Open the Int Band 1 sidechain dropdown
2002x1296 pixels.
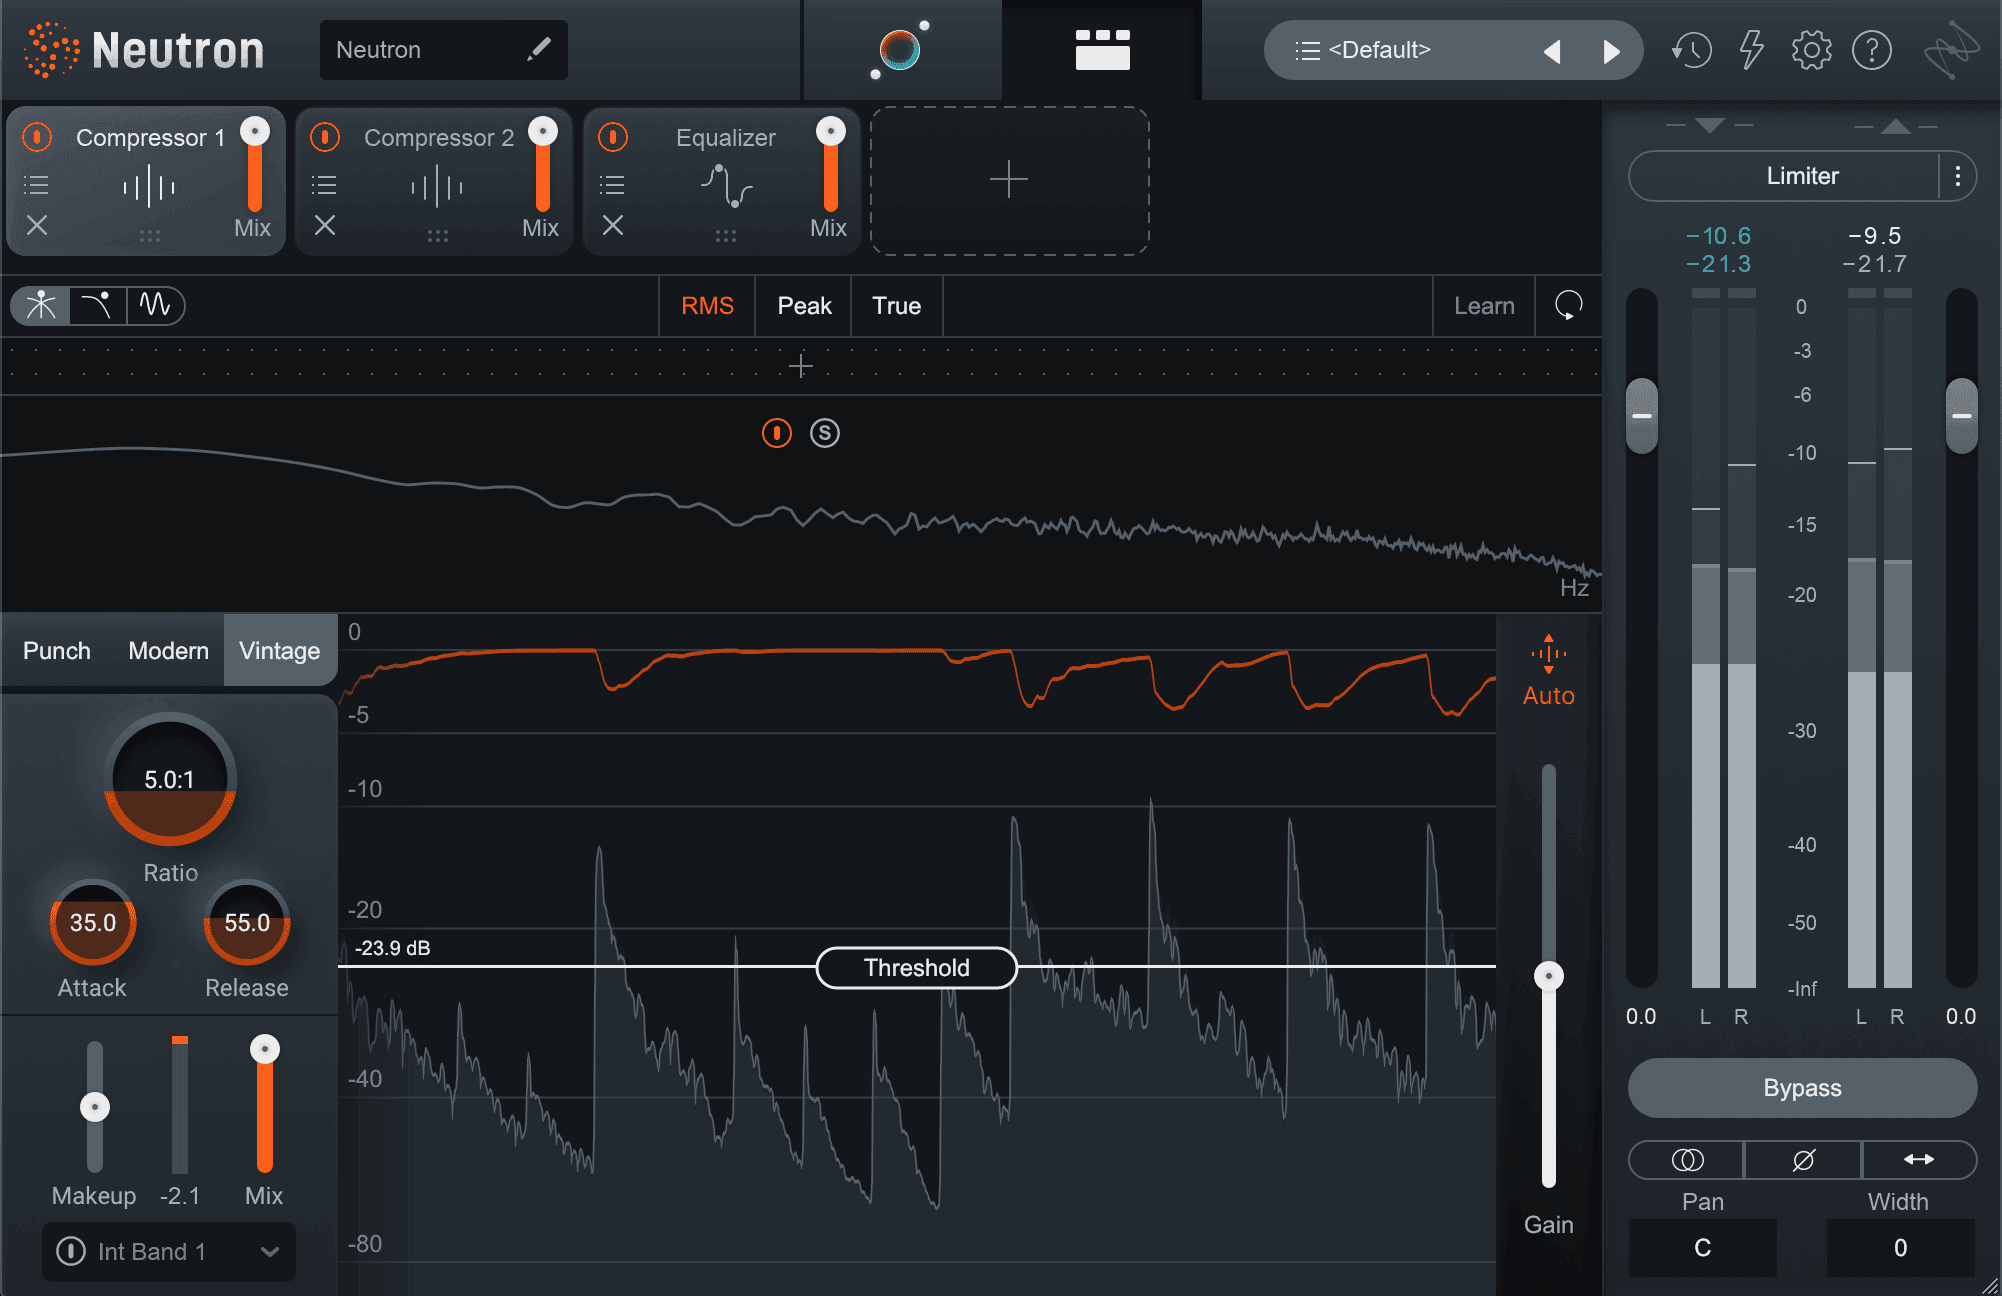(x=169, y=1251)
